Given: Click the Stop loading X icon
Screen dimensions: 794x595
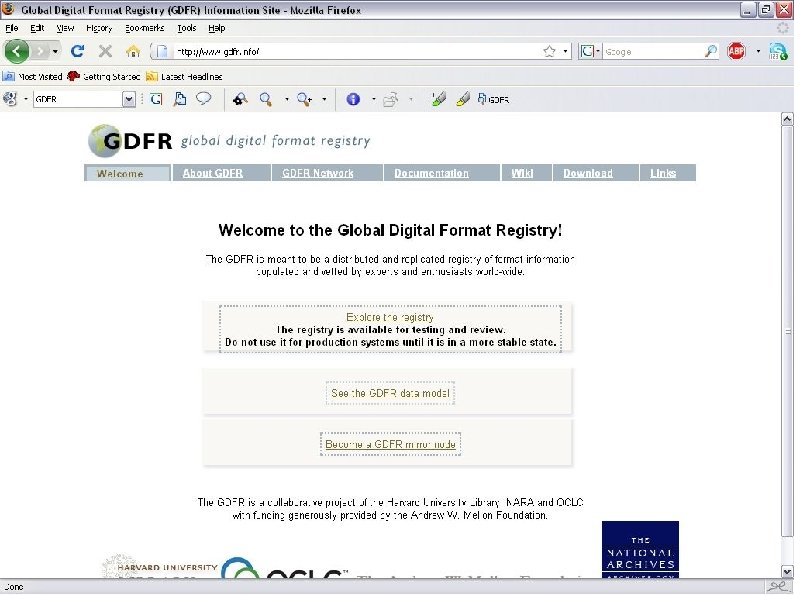Looking at the screenshot, I should pyautogui.click(x=105, y=51).
